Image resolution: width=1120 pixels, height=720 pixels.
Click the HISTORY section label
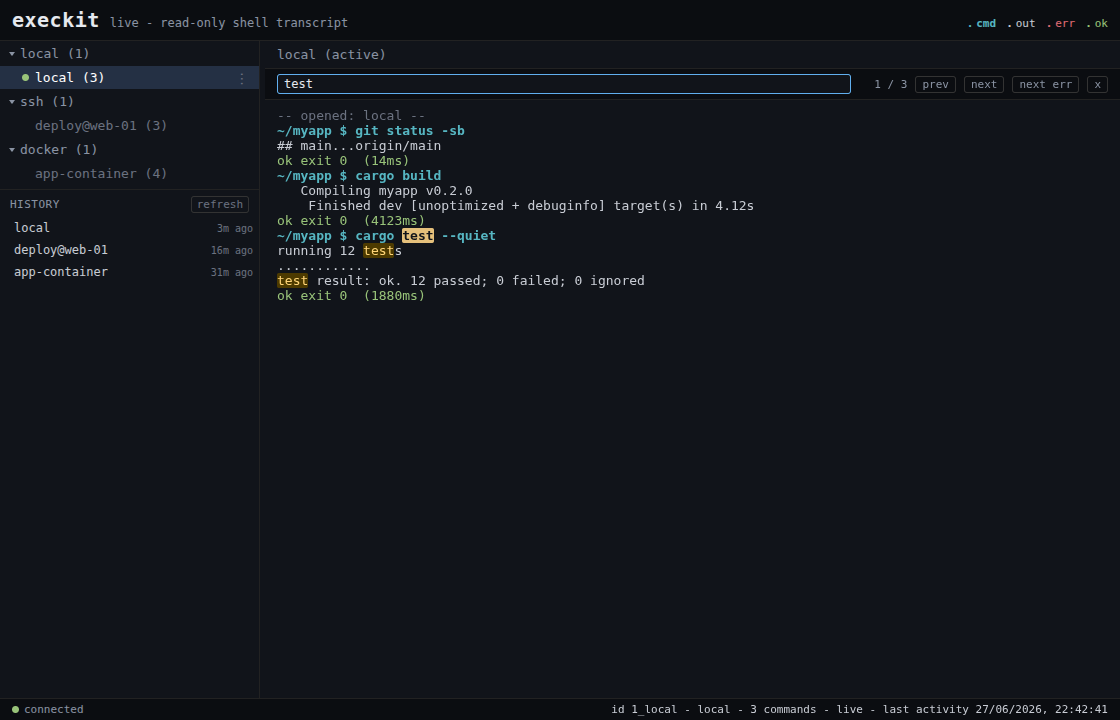point(34,204)
